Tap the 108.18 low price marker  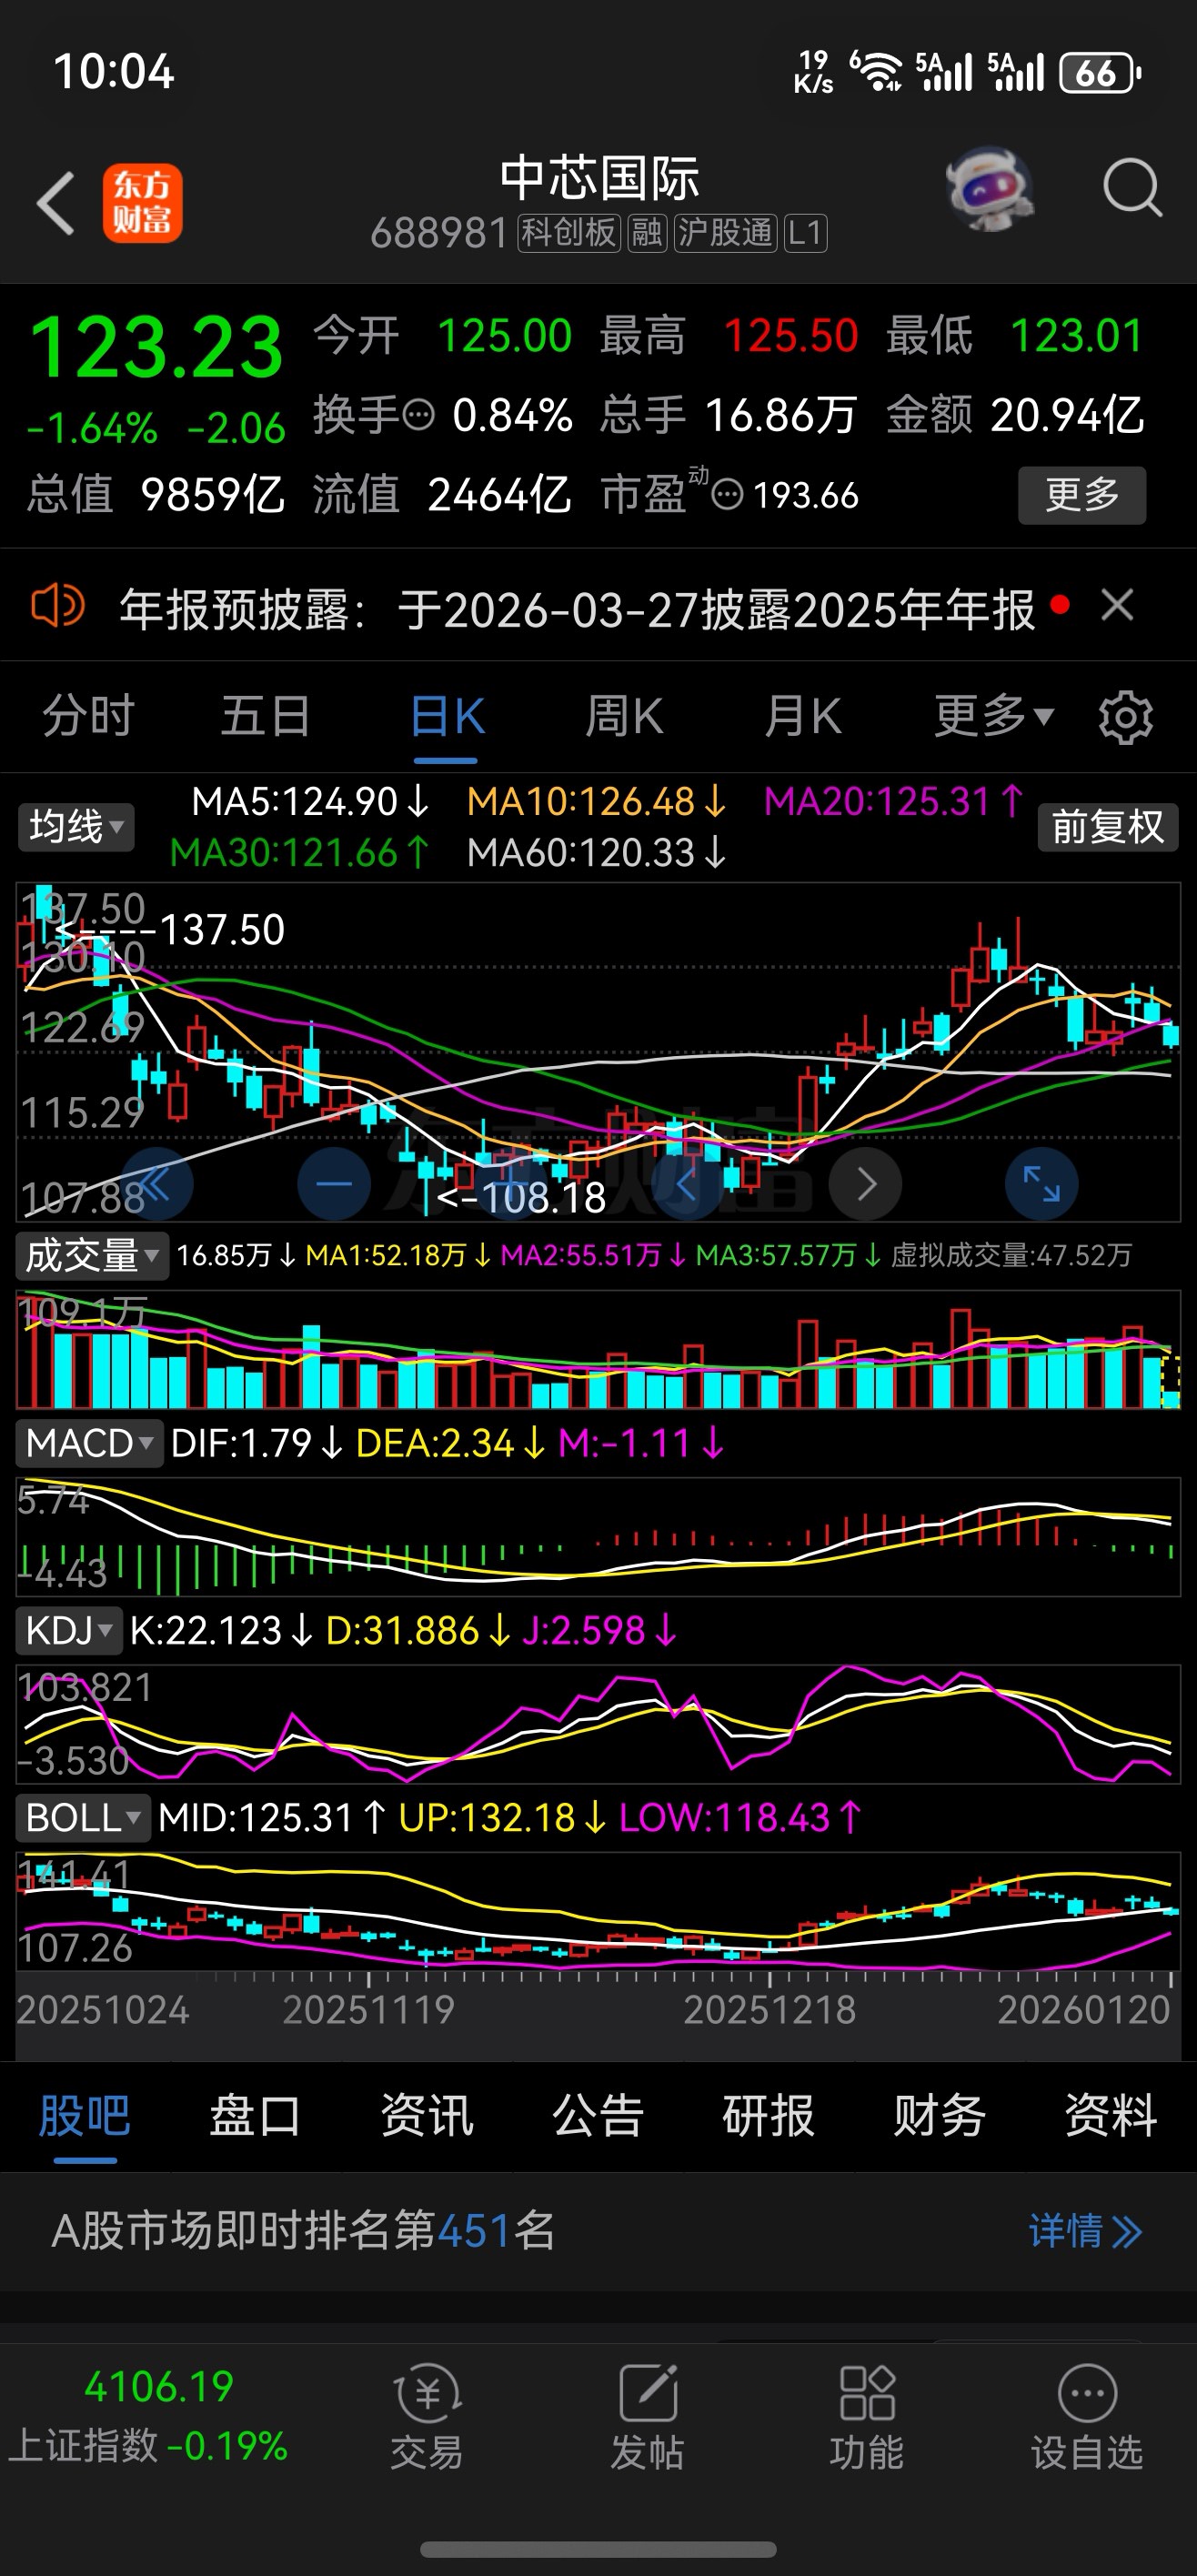coord(522,1198)
